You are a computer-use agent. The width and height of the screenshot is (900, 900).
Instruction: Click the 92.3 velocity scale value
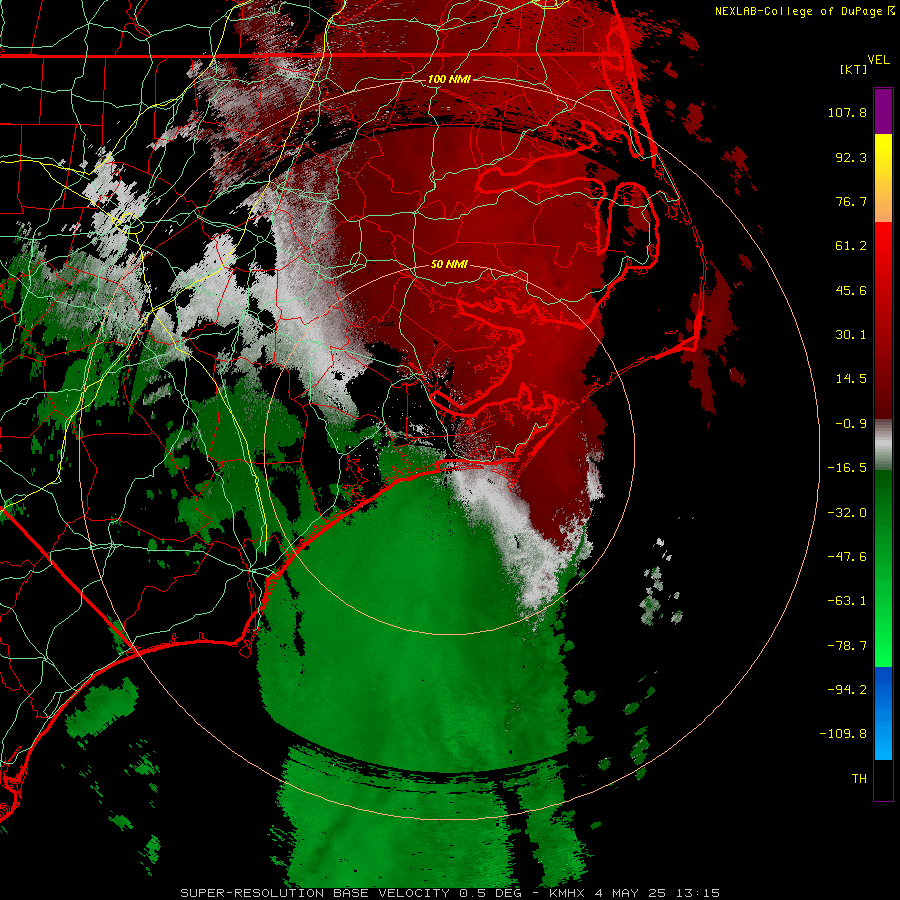(851, 157)
